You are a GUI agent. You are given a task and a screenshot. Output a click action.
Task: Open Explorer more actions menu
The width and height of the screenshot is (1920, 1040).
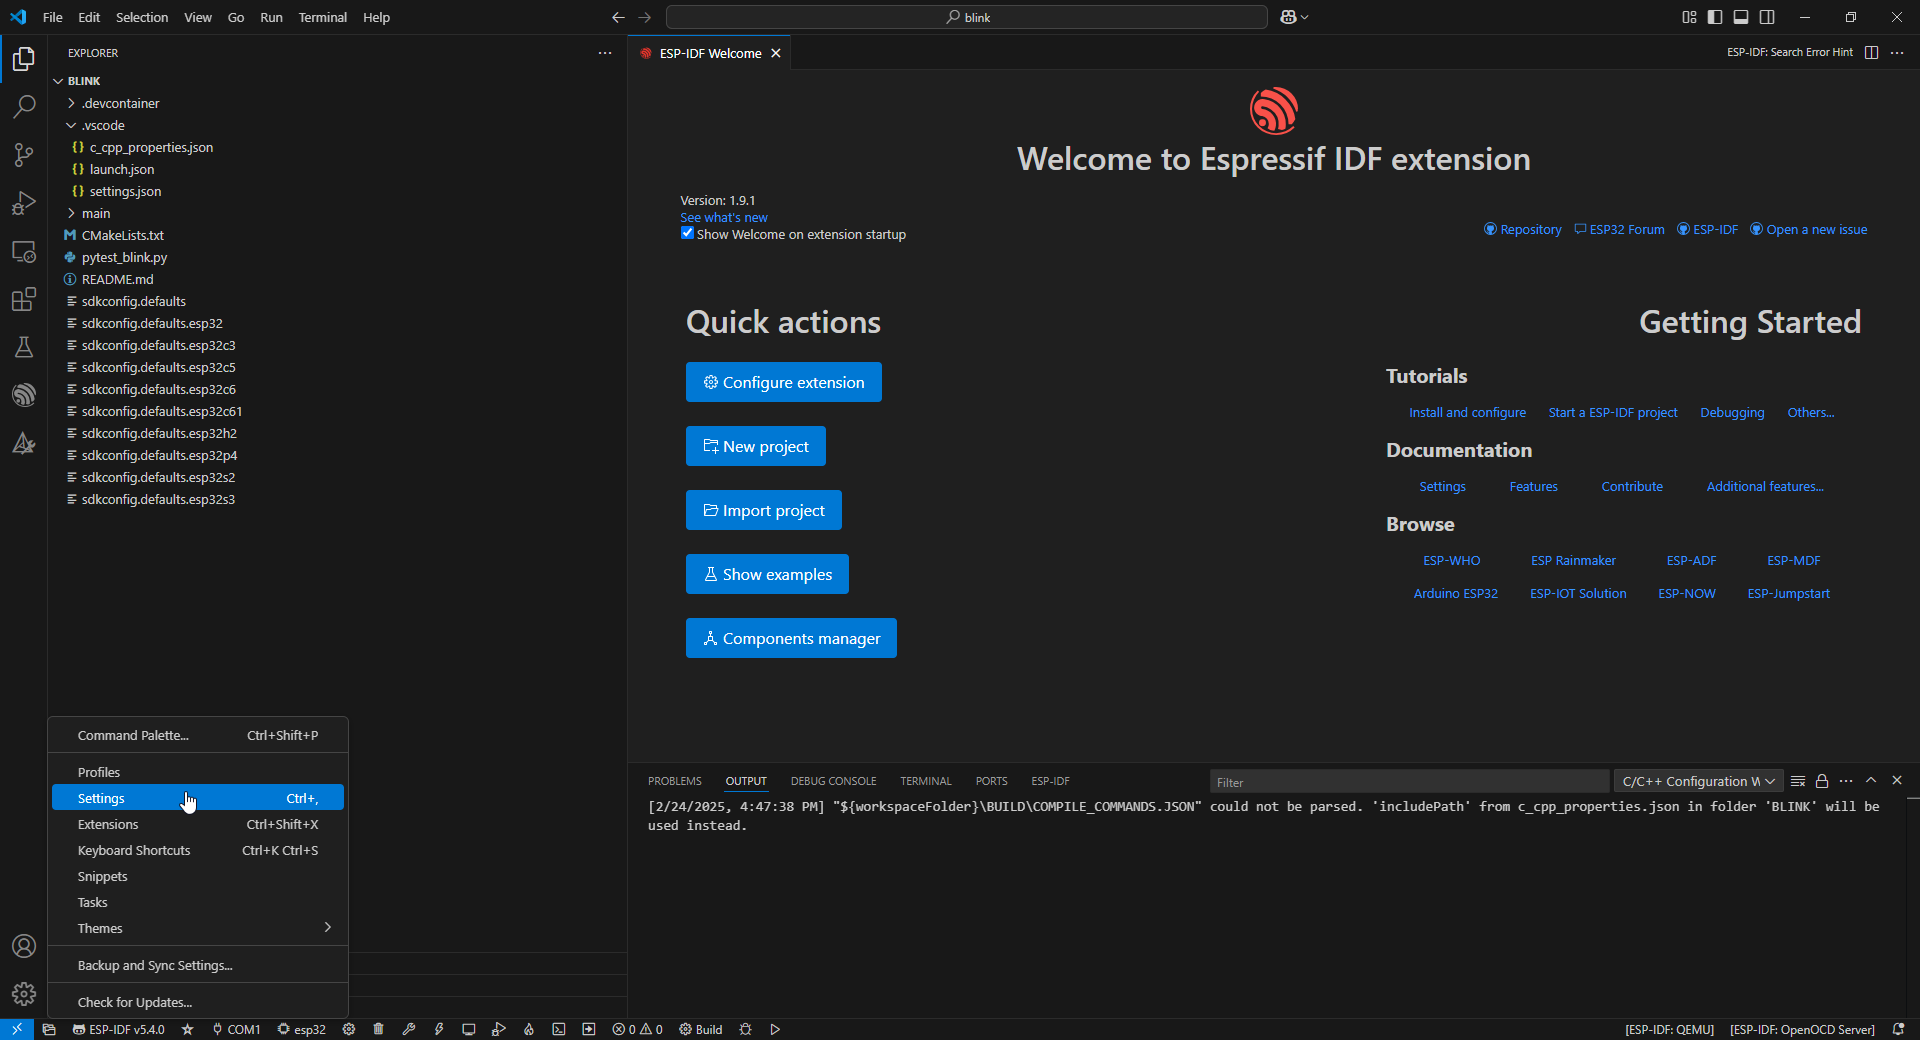point(605,53)
